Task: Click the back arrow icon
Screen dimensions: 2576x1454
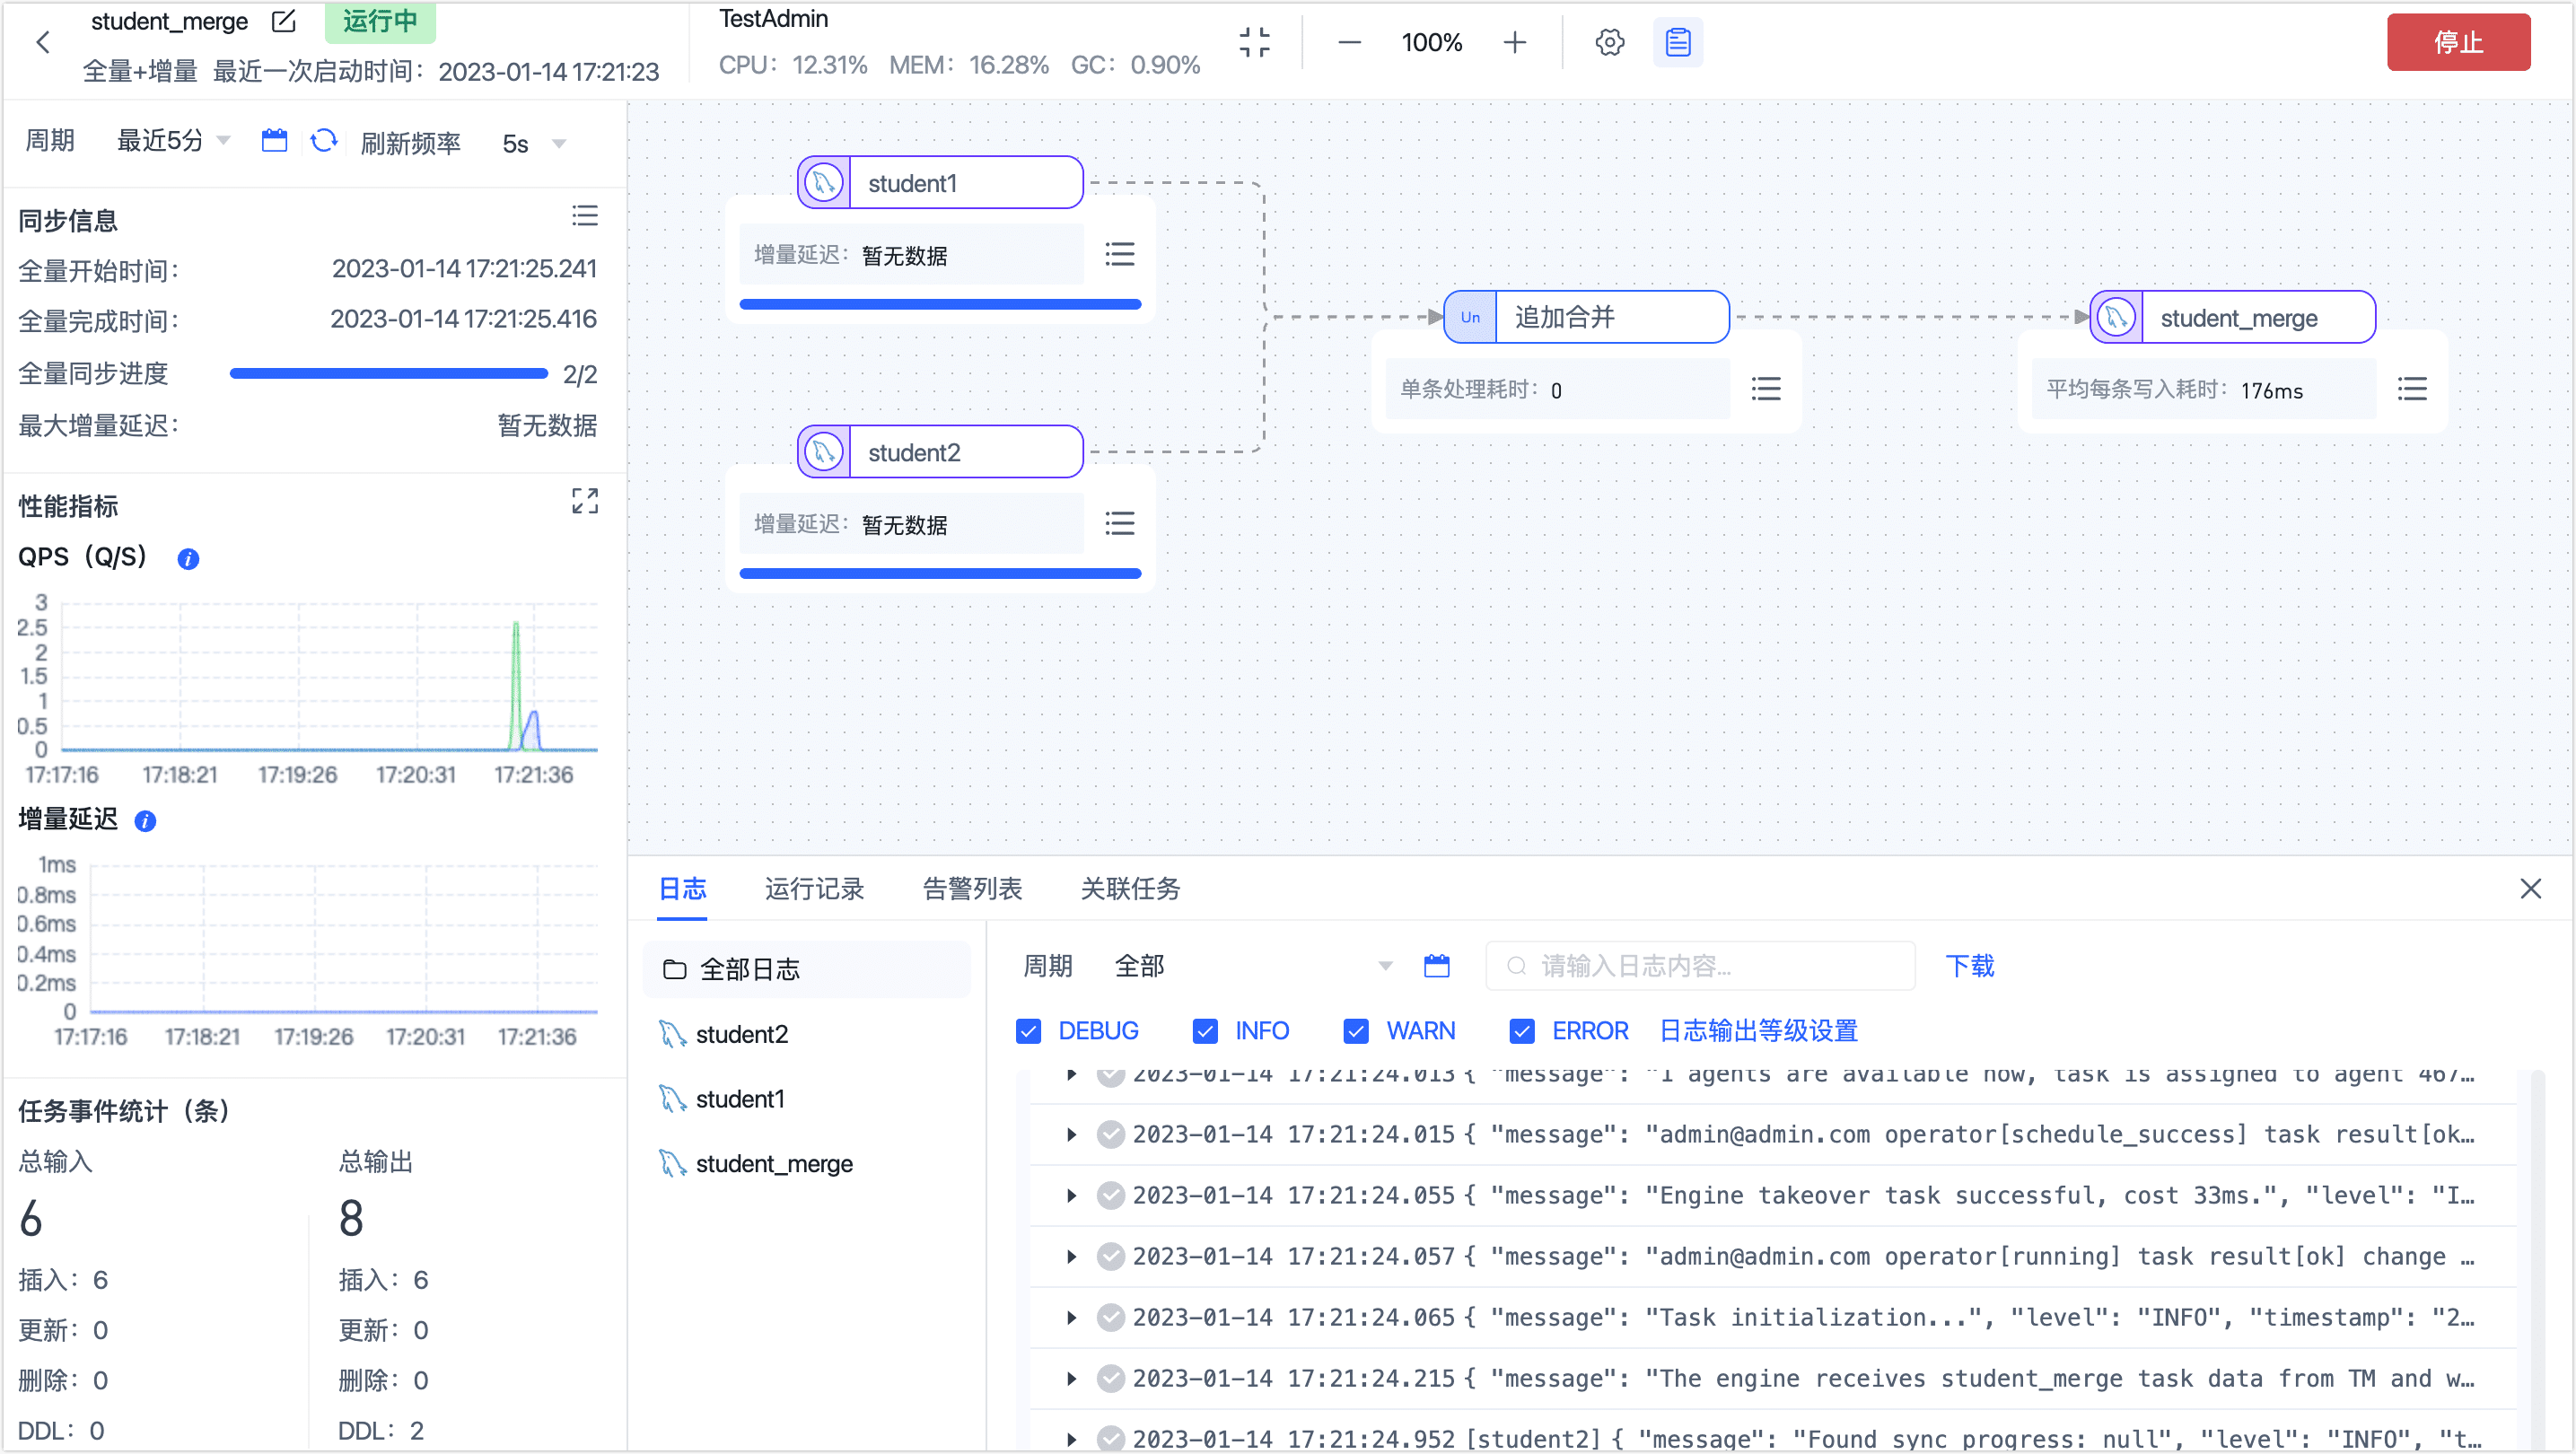Action: (43, 42)
